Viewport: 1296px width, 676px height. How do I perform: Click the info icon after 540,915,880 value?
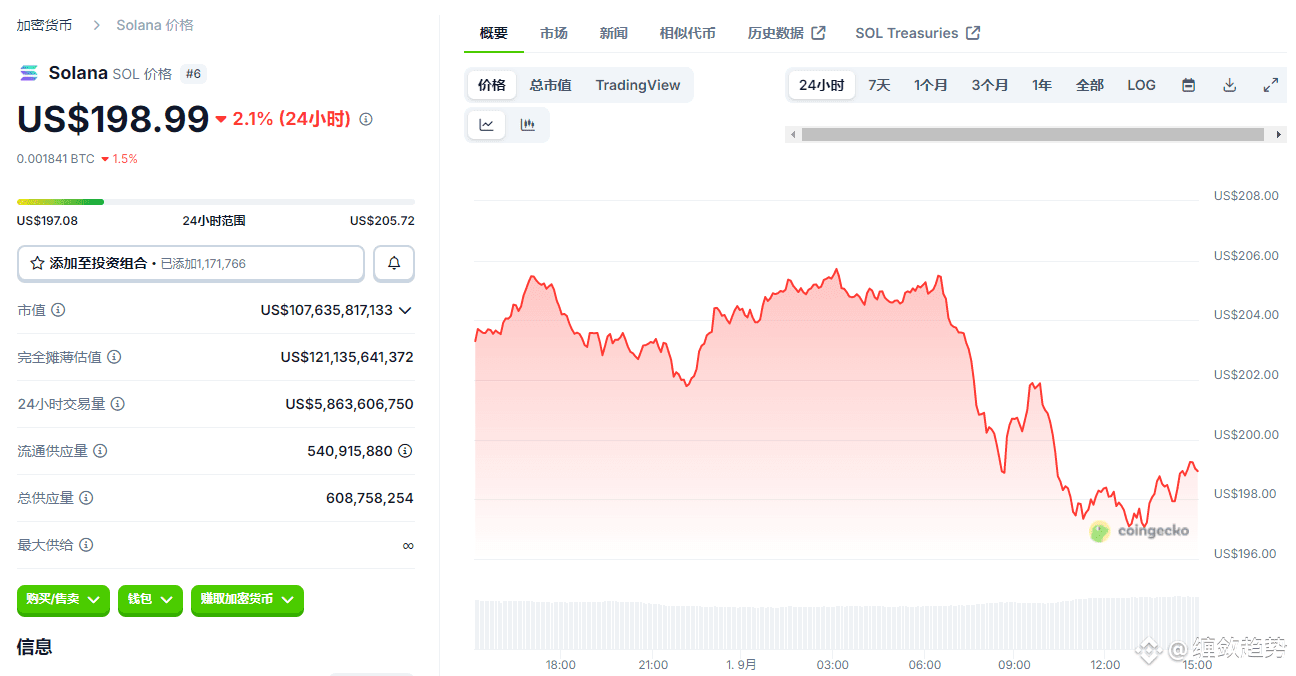(x=405, y=451)
